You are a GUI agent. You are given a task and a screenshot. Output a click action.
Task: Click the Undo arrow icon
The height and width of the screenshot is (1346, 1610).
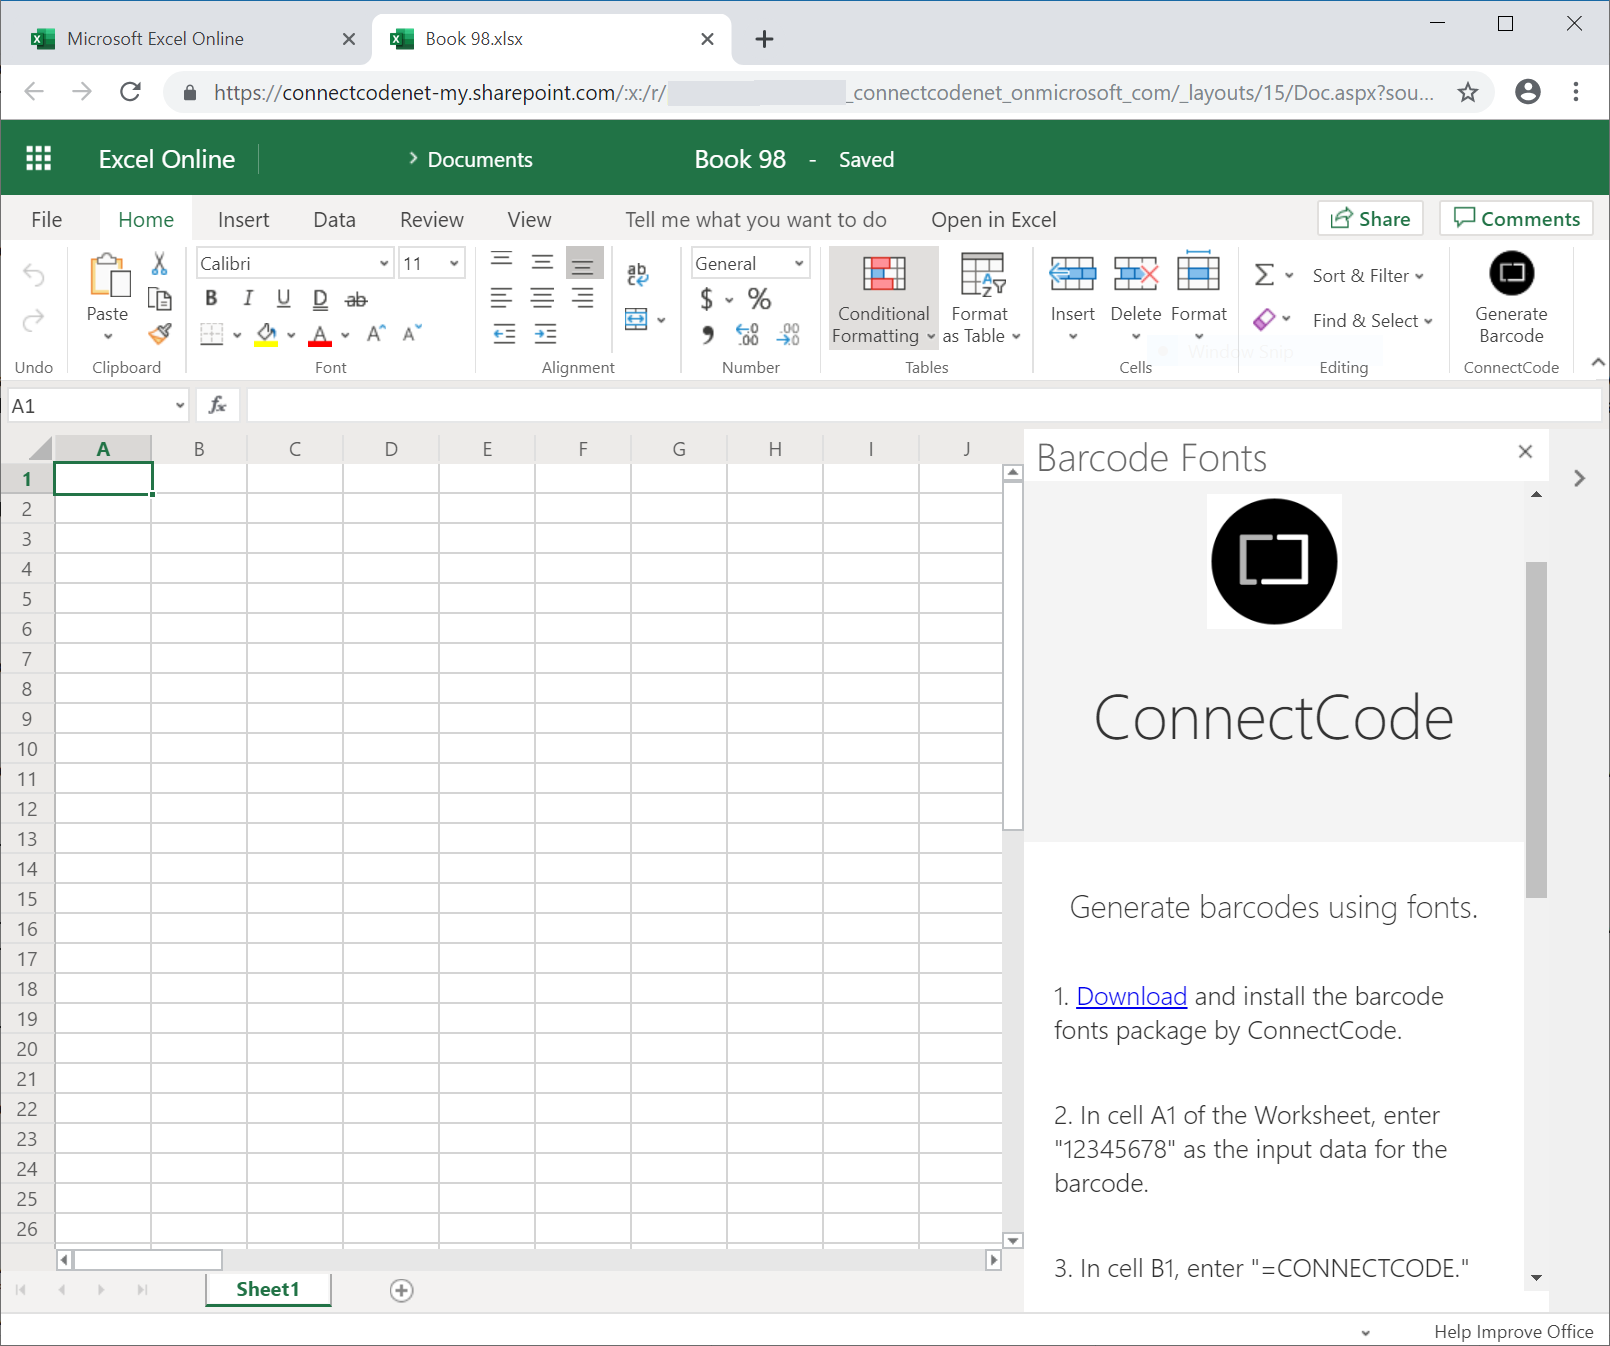[34, 275]
